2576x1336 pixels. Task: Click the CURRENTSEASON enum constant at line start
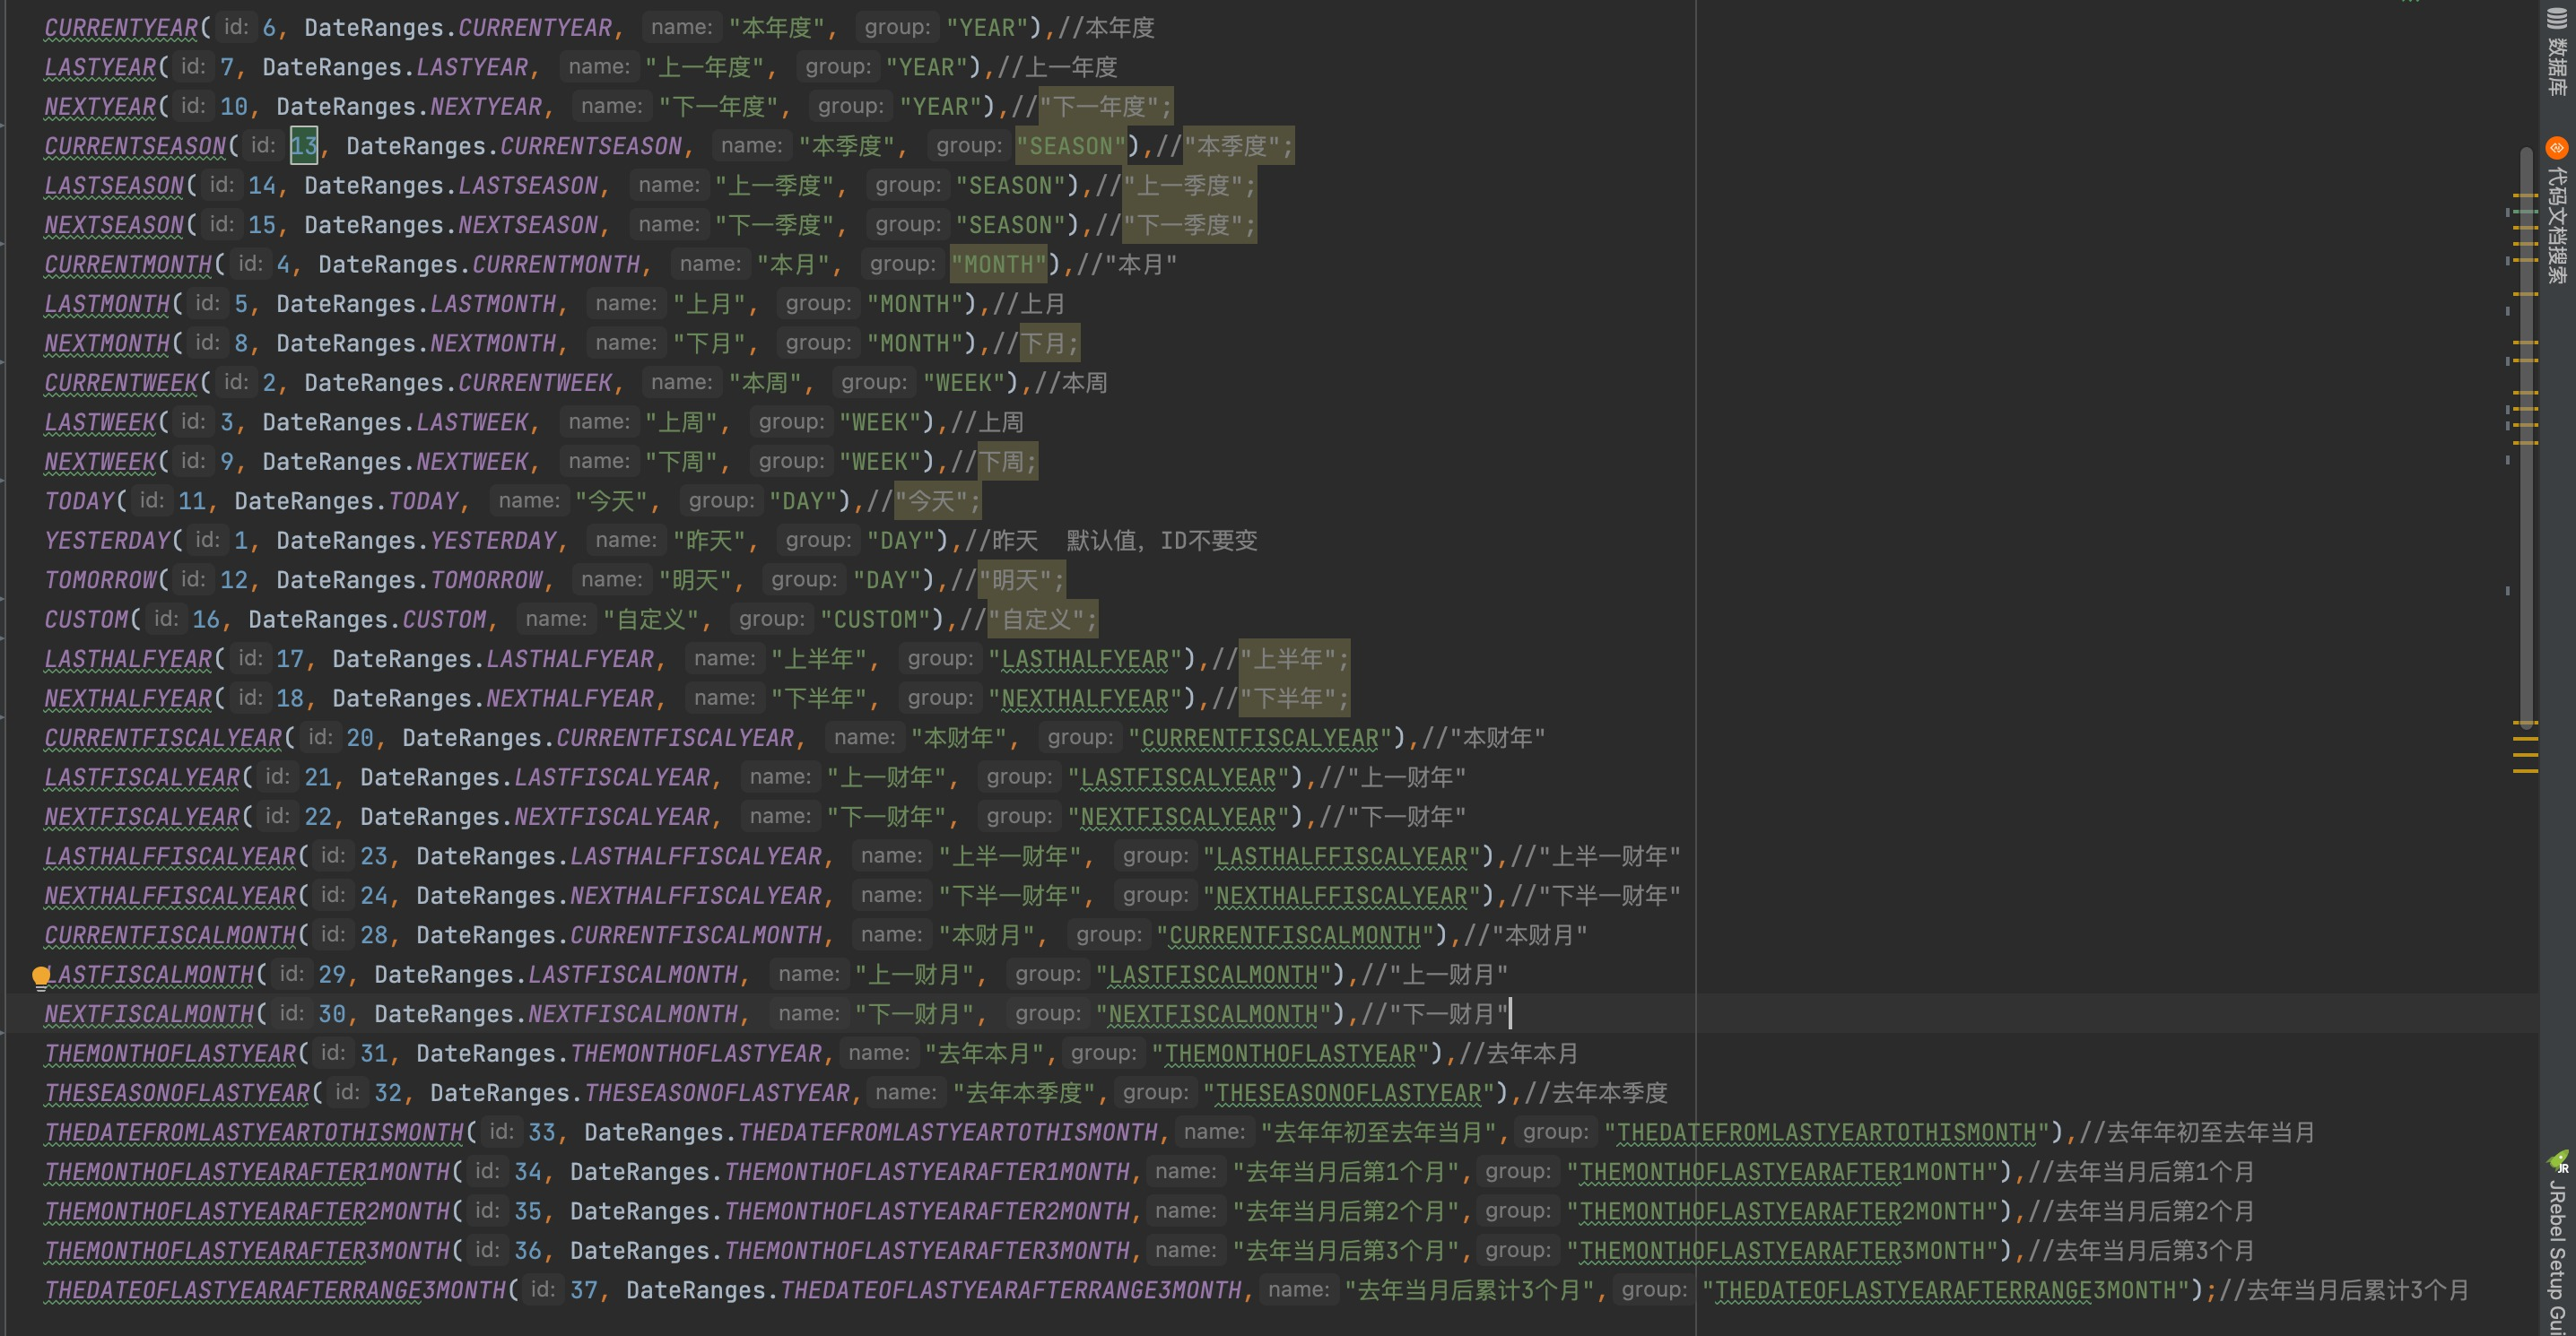(x=135, y=146)
